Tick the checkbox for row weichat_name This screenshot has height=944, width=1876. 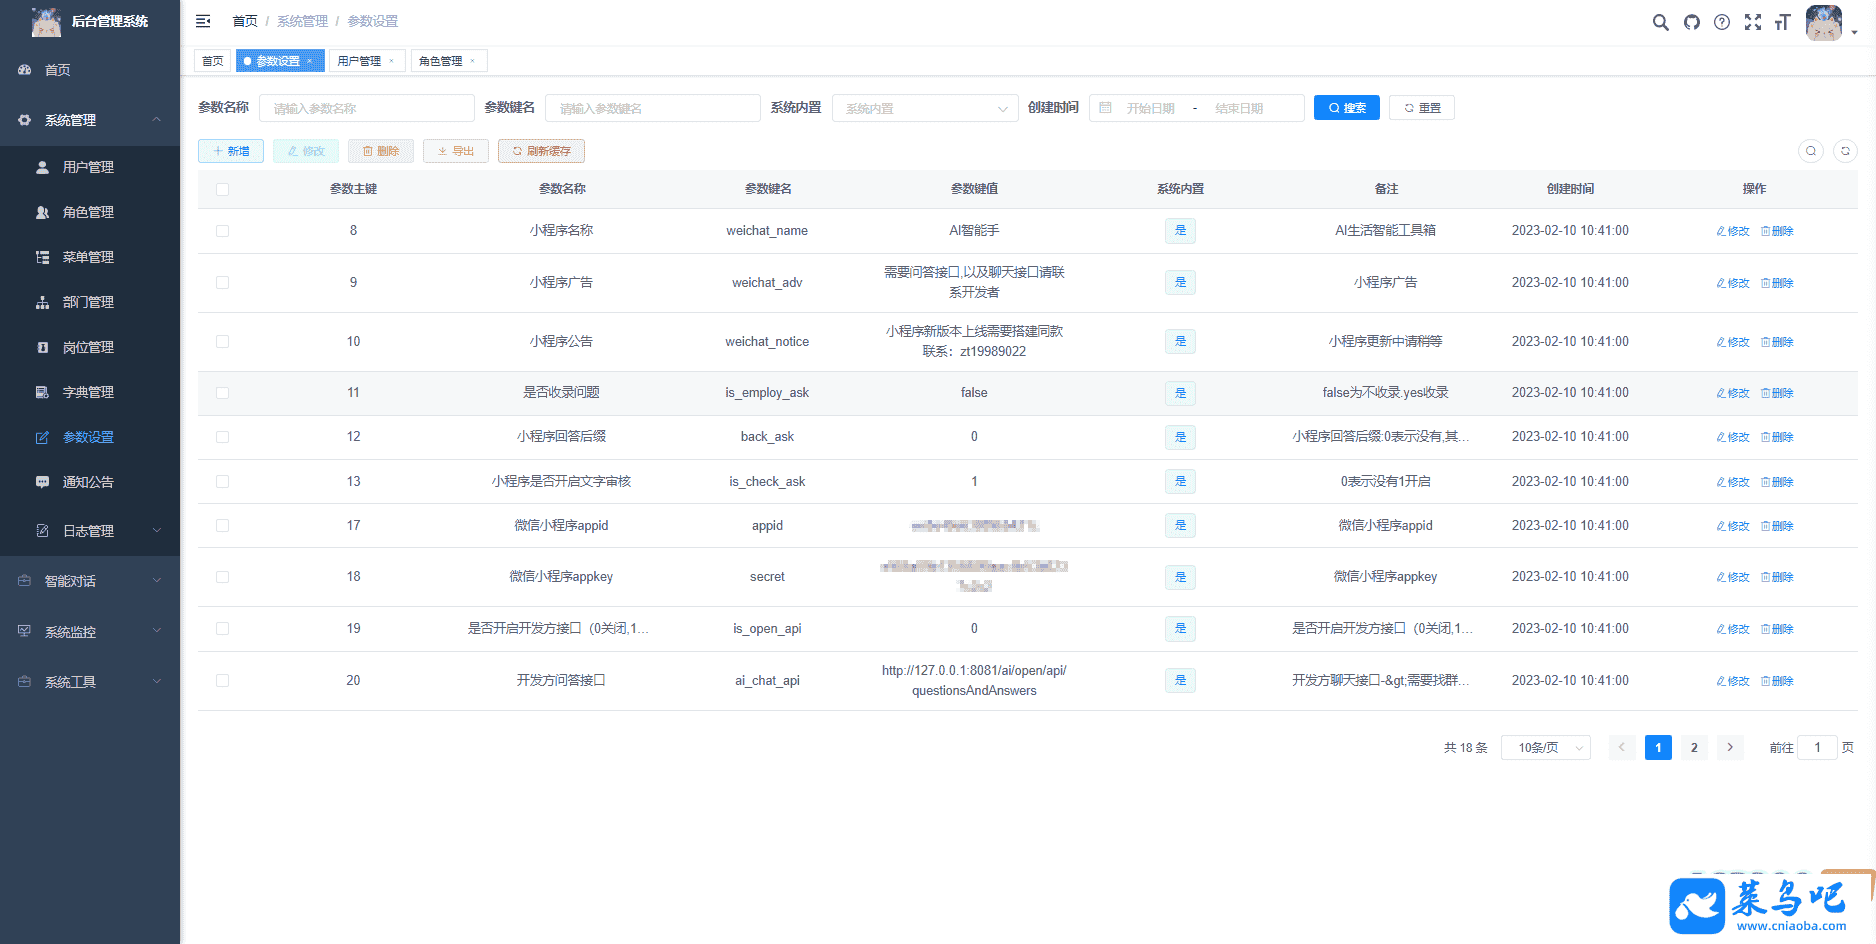[x=222, y=231]
